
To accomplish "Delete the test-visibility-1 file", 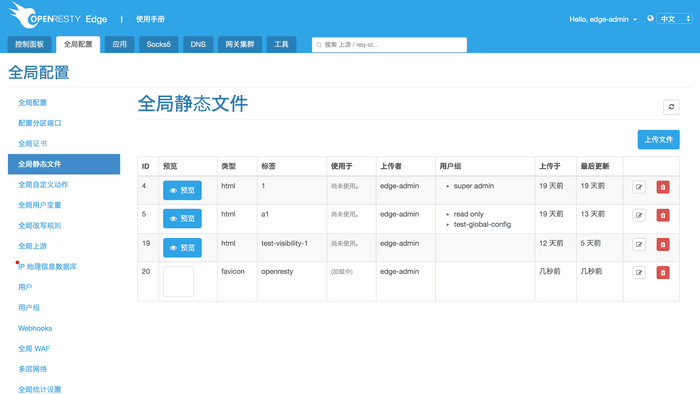I will click(x=663, y=244).
